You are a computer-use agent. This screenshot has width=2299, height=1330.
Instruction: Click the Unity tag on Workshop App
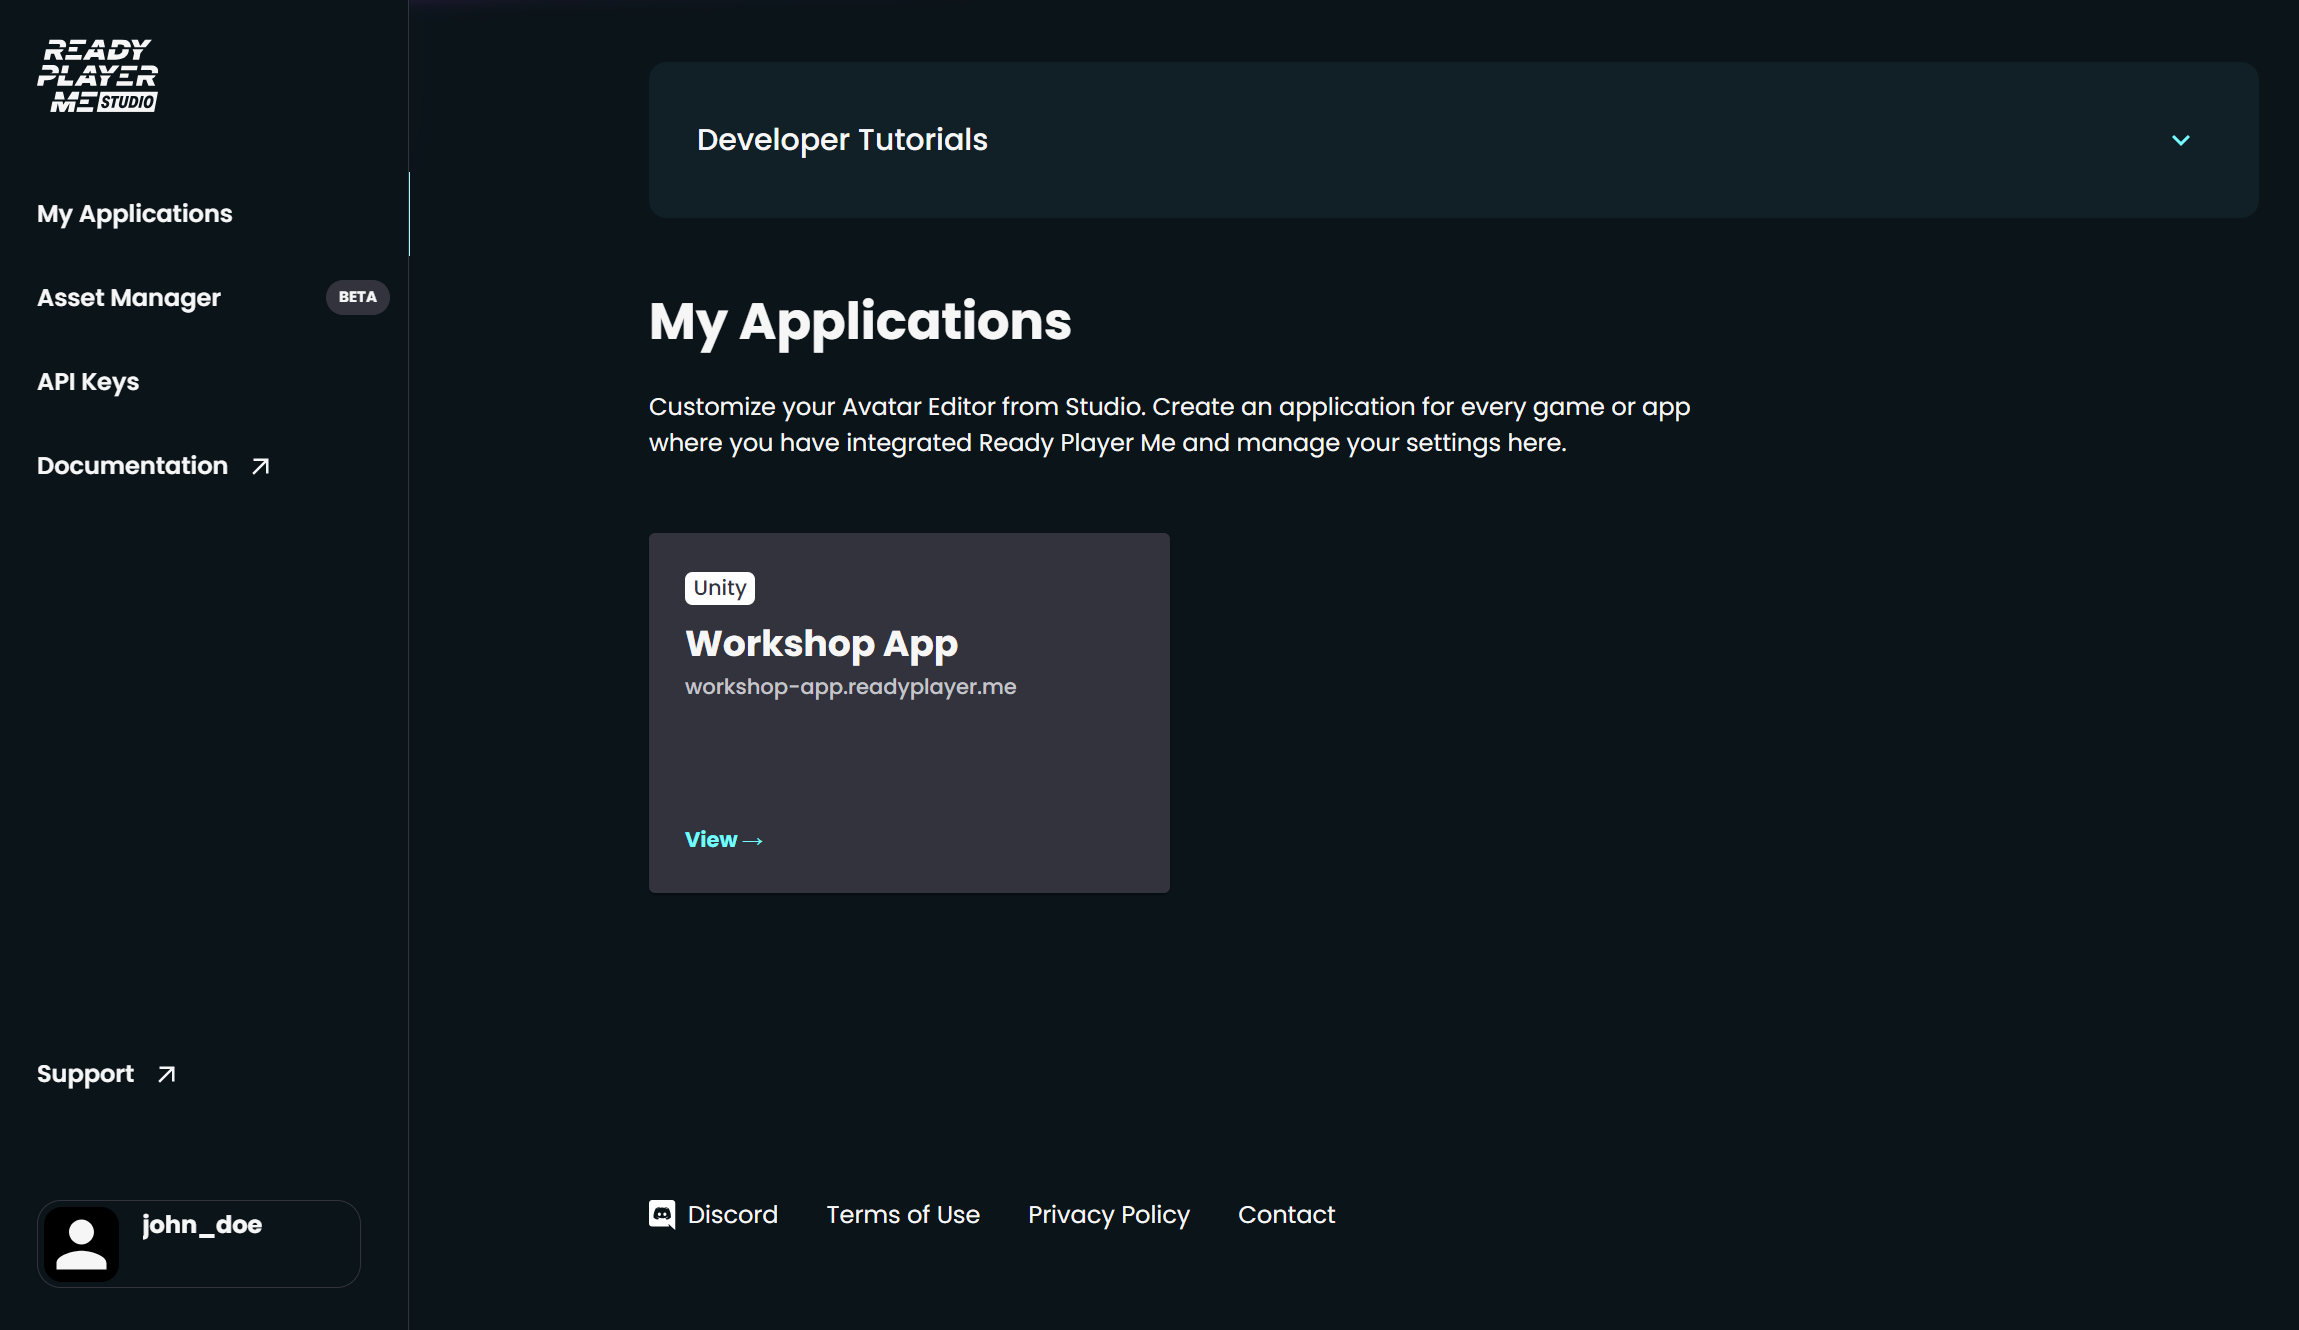coord(719,588)
